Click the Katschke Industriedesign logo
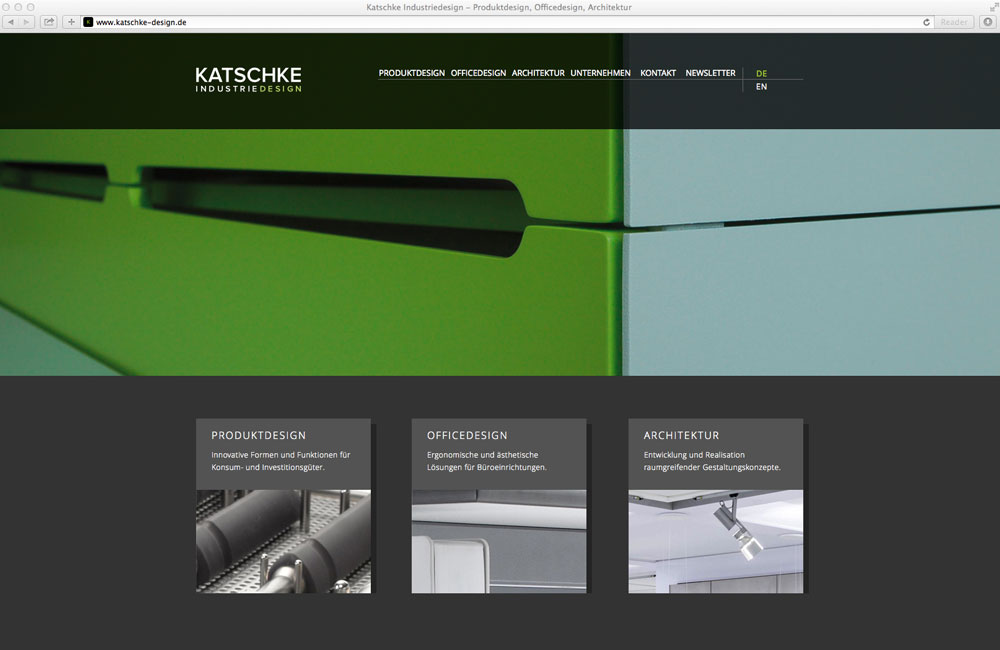 coord(249,80)
